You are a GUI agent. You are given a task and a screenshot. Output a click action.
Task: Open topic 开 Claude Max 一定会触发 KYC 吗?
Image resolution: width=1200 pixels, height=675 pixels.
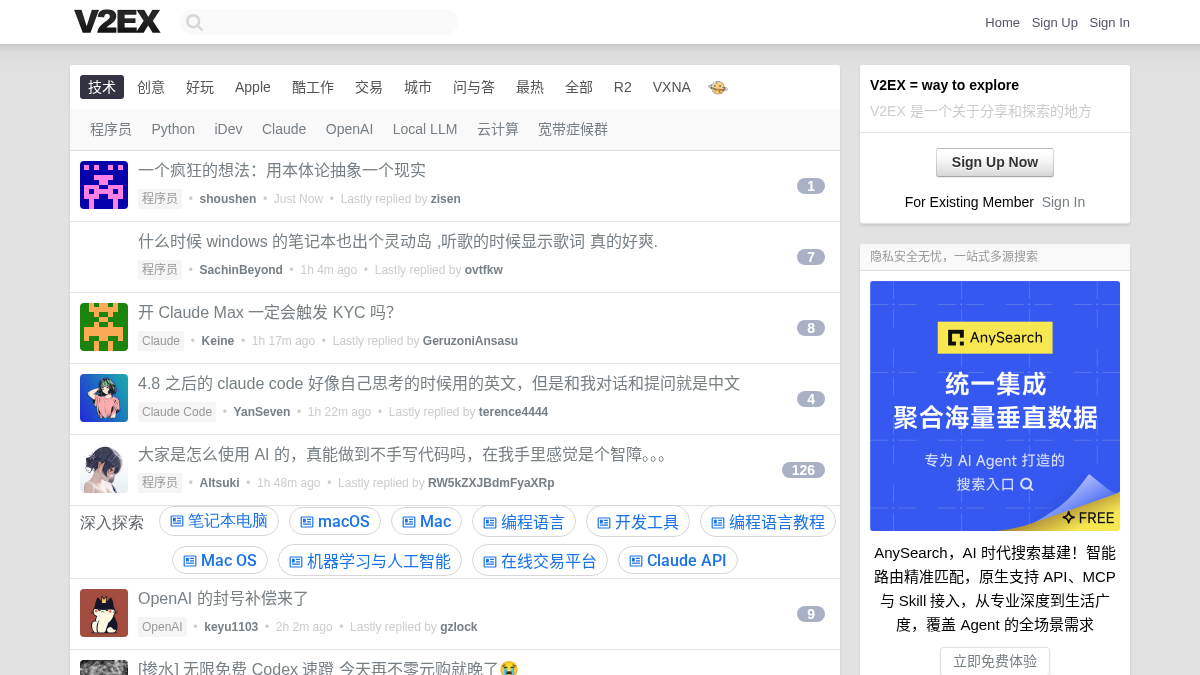(266, 313)
